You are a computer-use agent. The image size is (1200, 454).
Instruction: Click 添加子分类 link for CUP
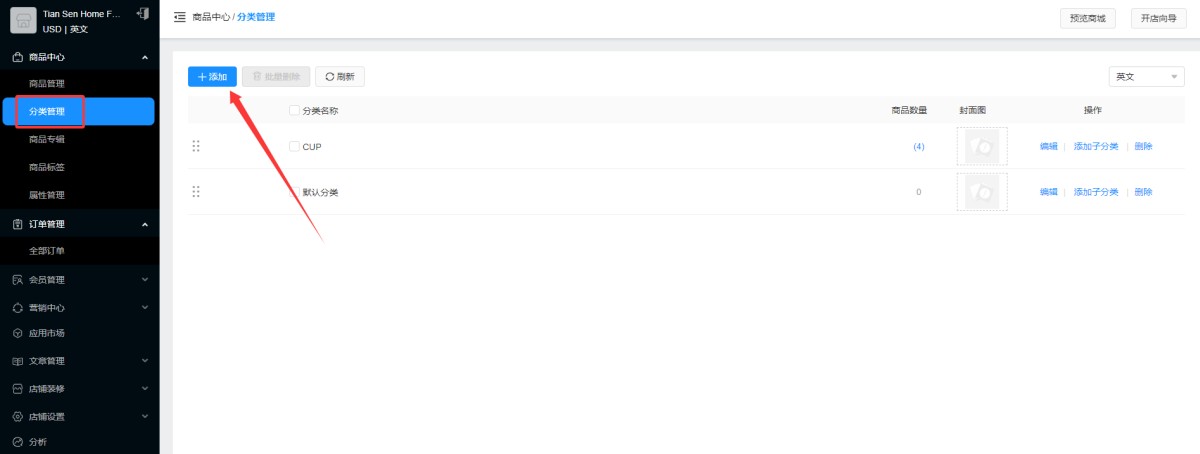[1096, 146]
